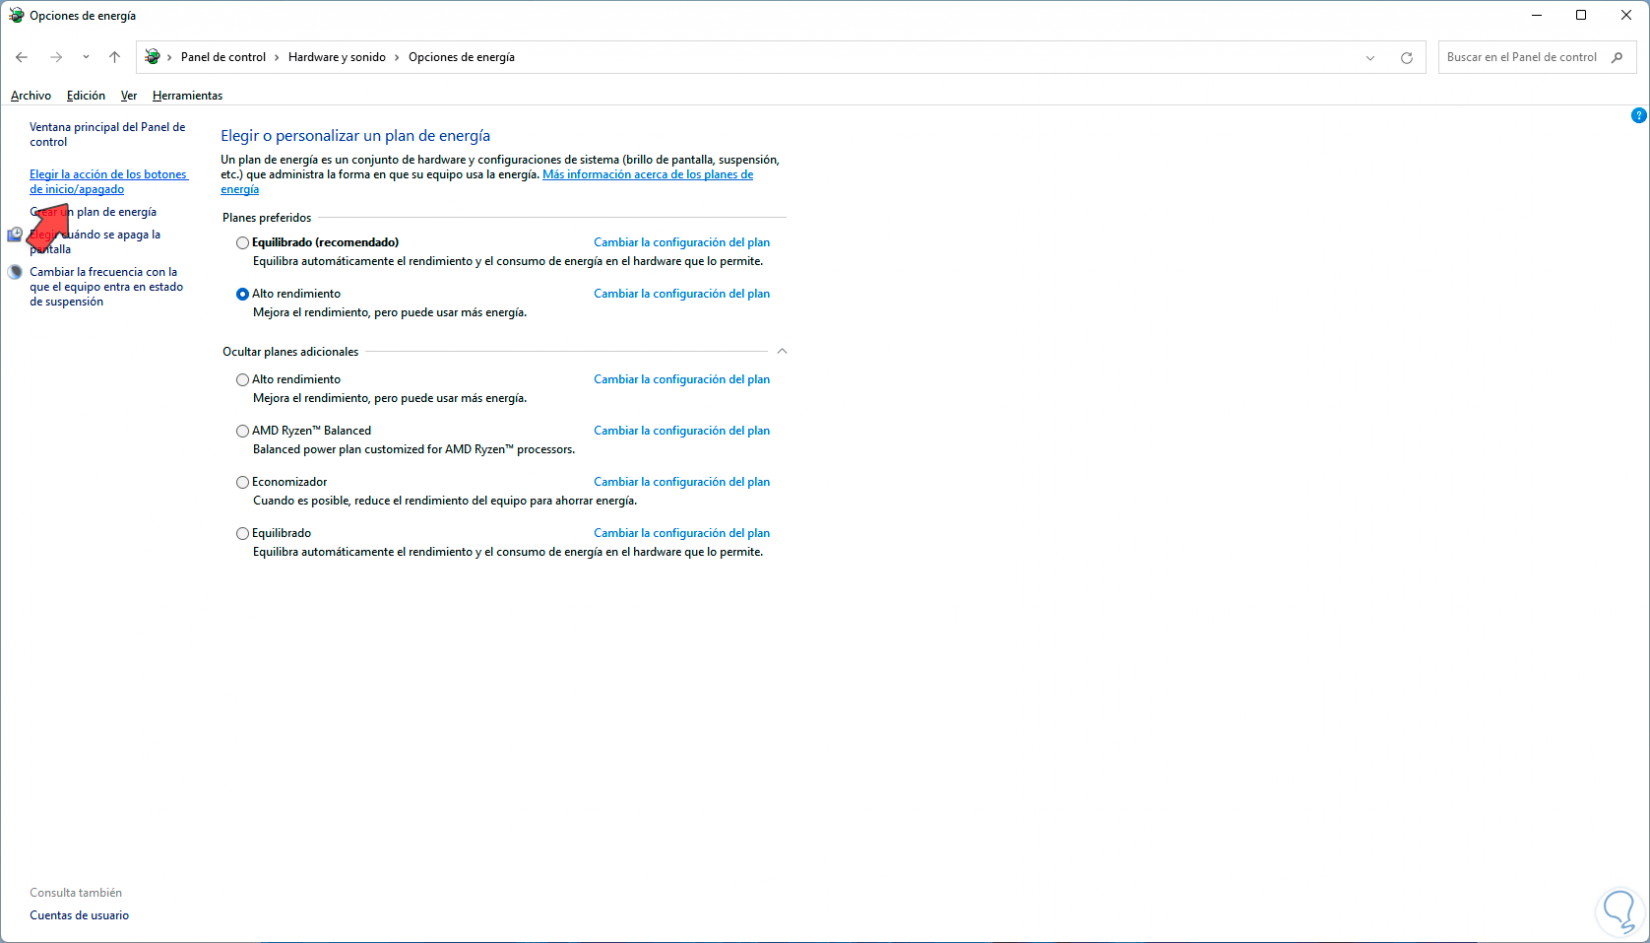Image resolution: width=1650 pixels, height=943 pixels.
Task: Open the Herramientas menu
Action: coord(188,96)
